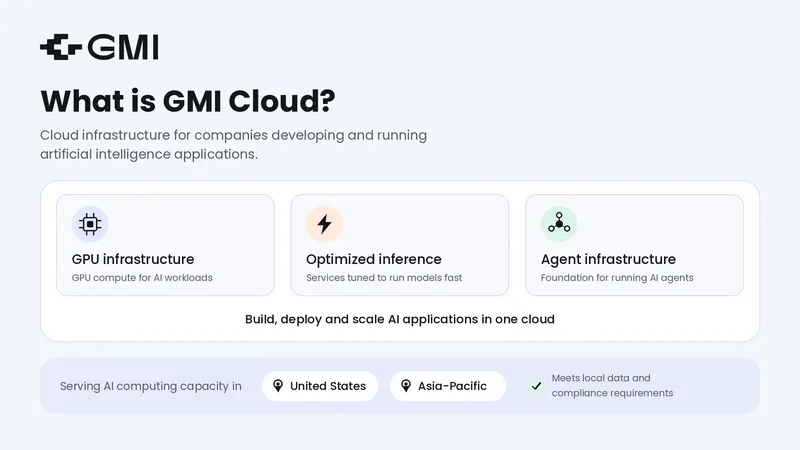Viewport: 800px width, 450px height.
Task: Open the Agent infrastructure card
Action: click(634, 245)
